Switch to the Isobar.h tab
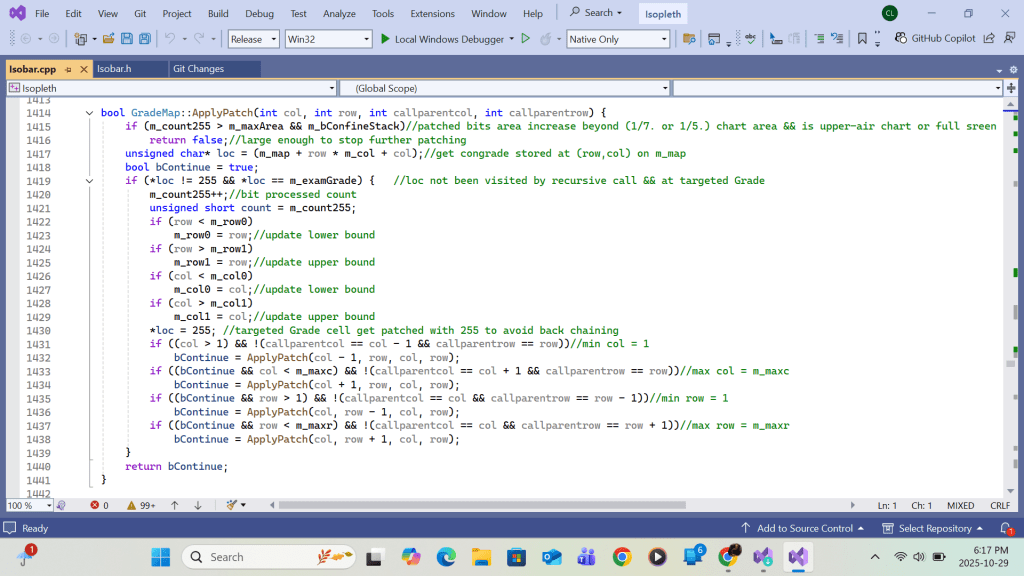 [114, 69]
